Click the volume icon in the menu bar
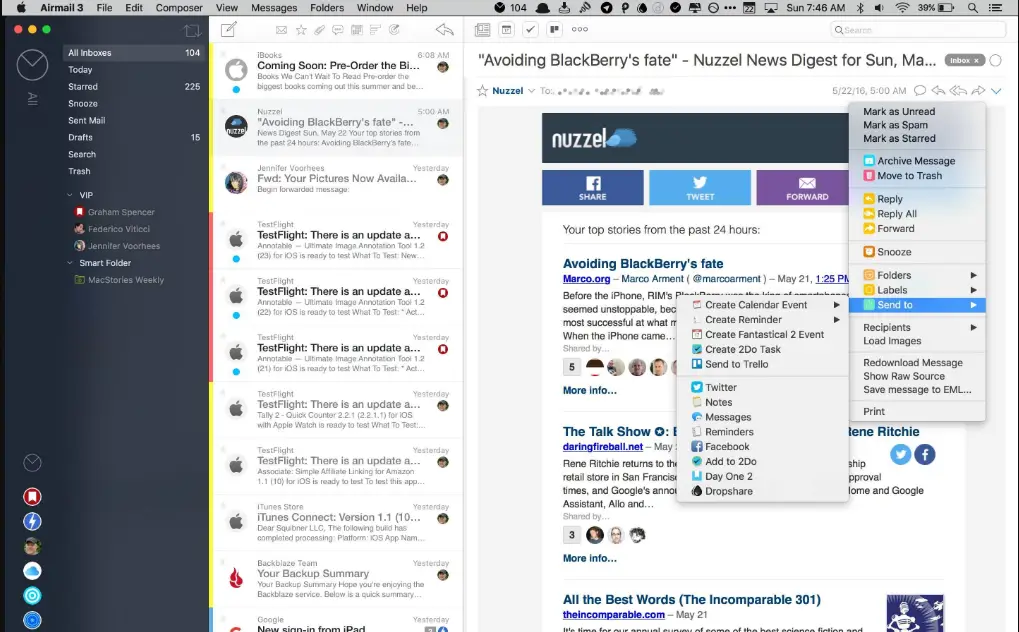This screenshot has width=1019, height=632. pyautogui.click(x=879, y=8)
